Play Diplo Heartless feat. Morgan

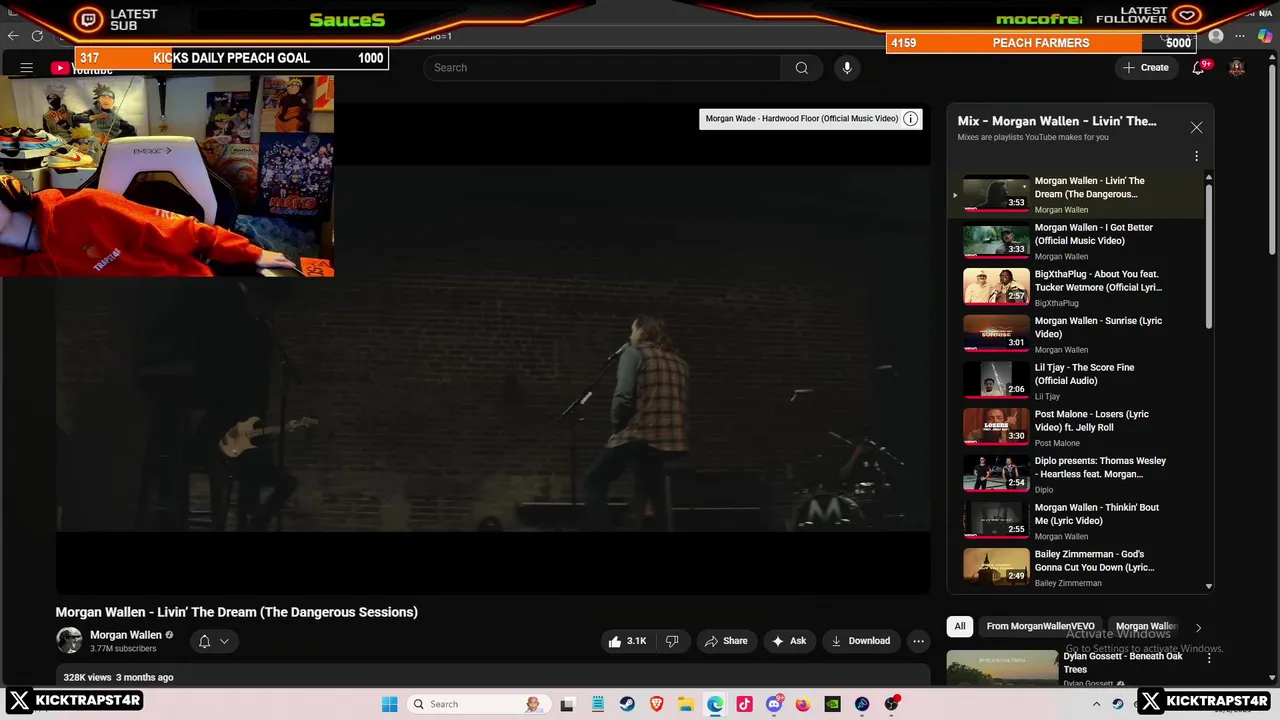point(1078,474)
